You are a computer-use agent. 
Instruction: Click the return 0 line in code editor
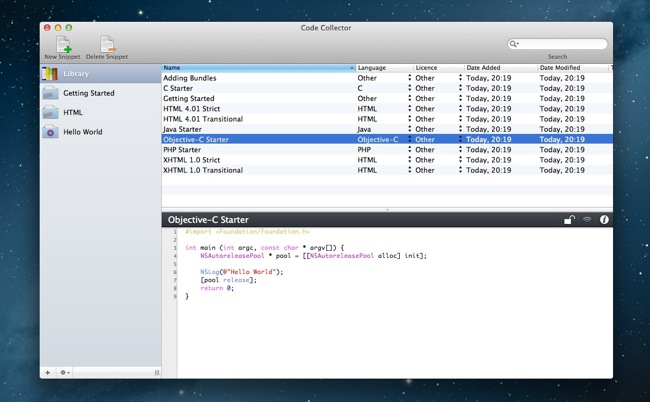pyautogui.click(x=217, y=288)
